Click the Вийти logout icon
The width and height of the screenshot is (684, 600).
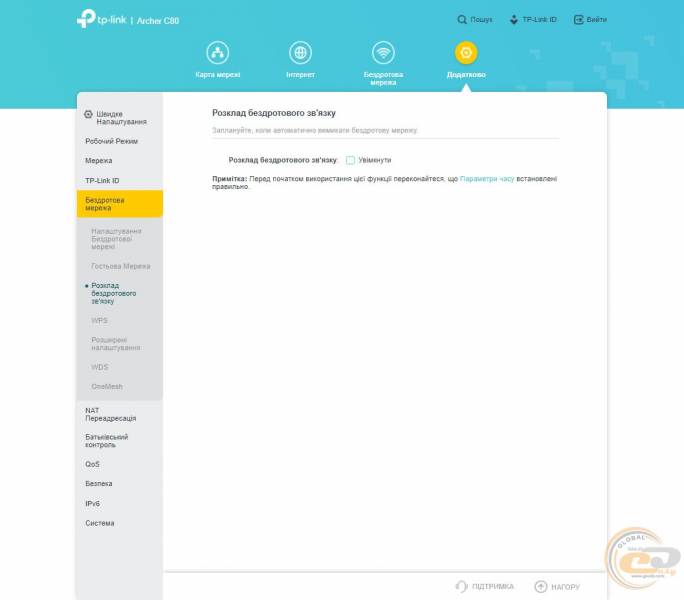[x=578, y=20]
